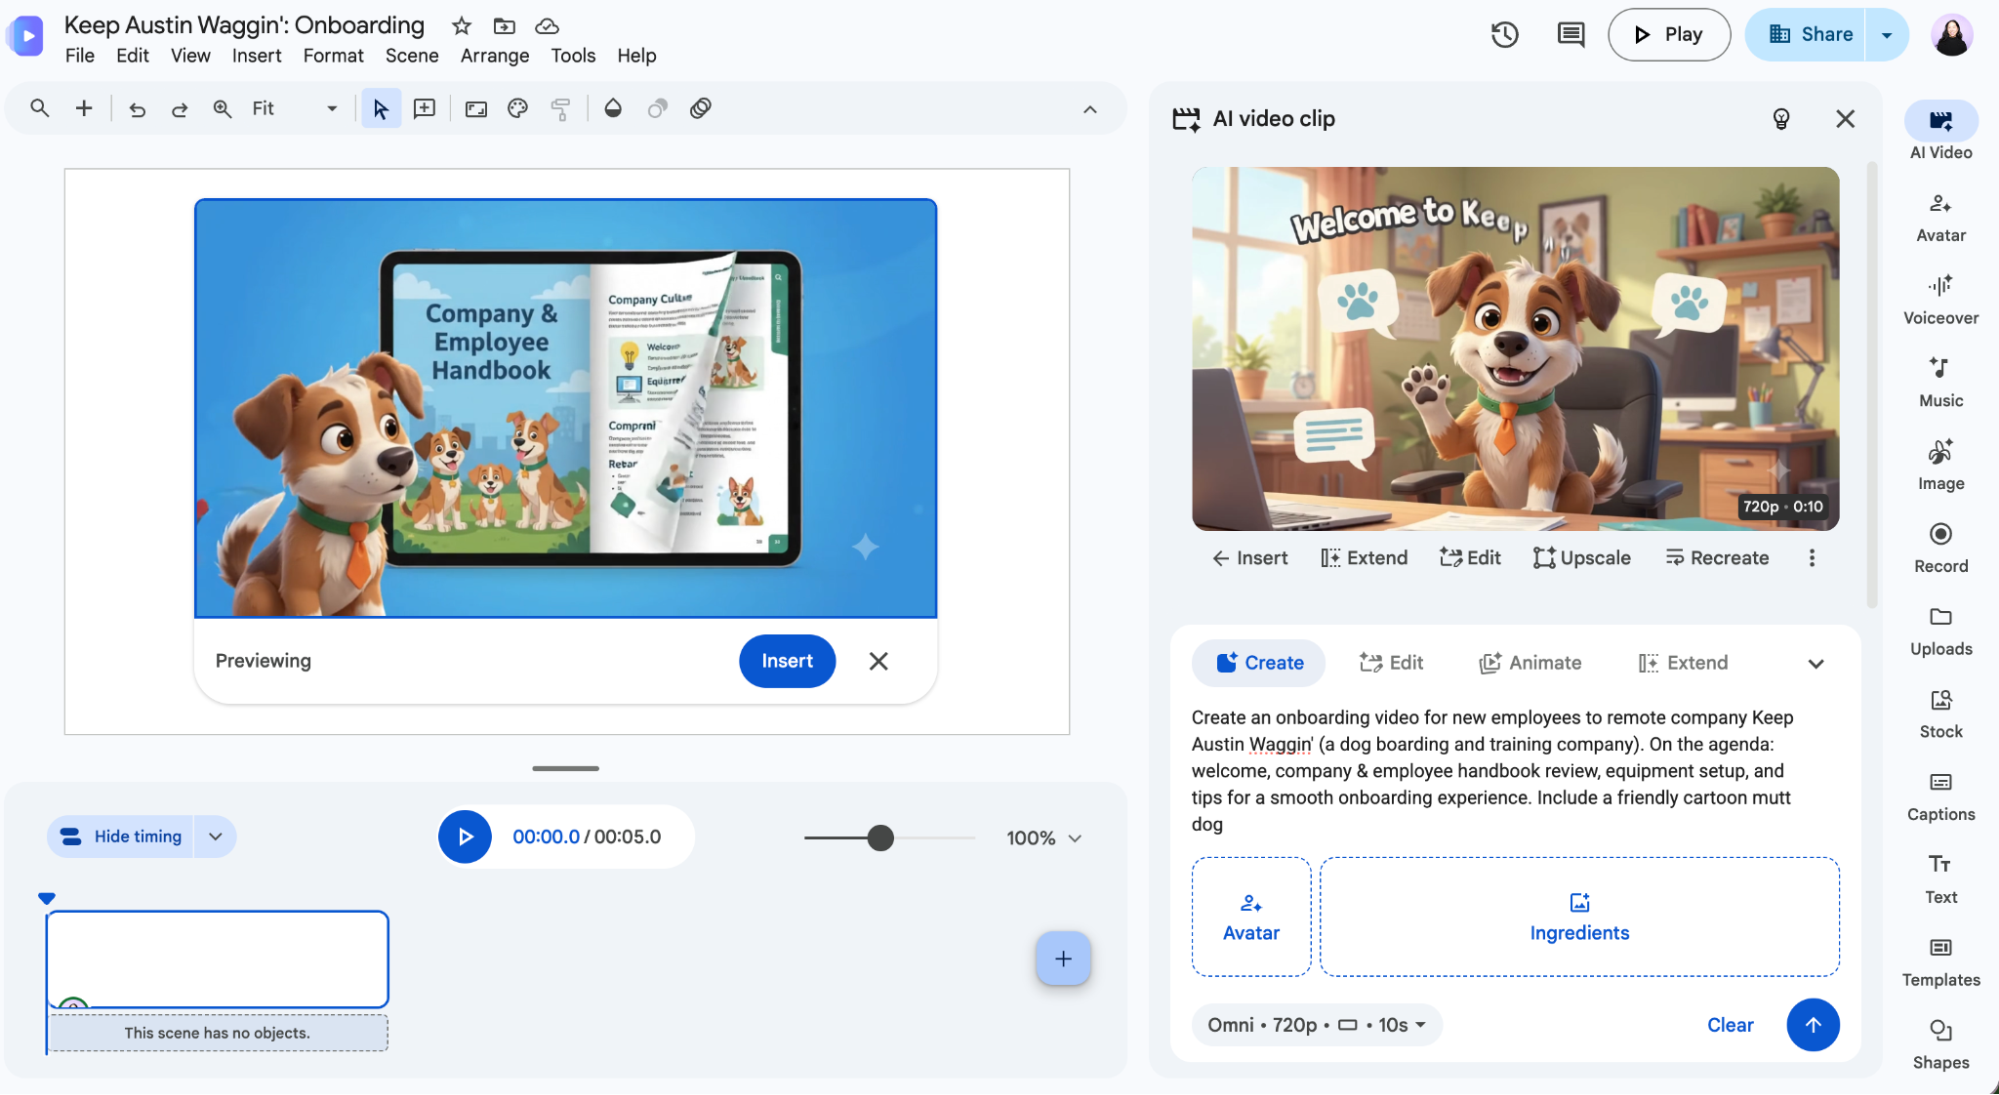
Task: Open the Voiceover sidebar tool
Action: coord(1940,301)
